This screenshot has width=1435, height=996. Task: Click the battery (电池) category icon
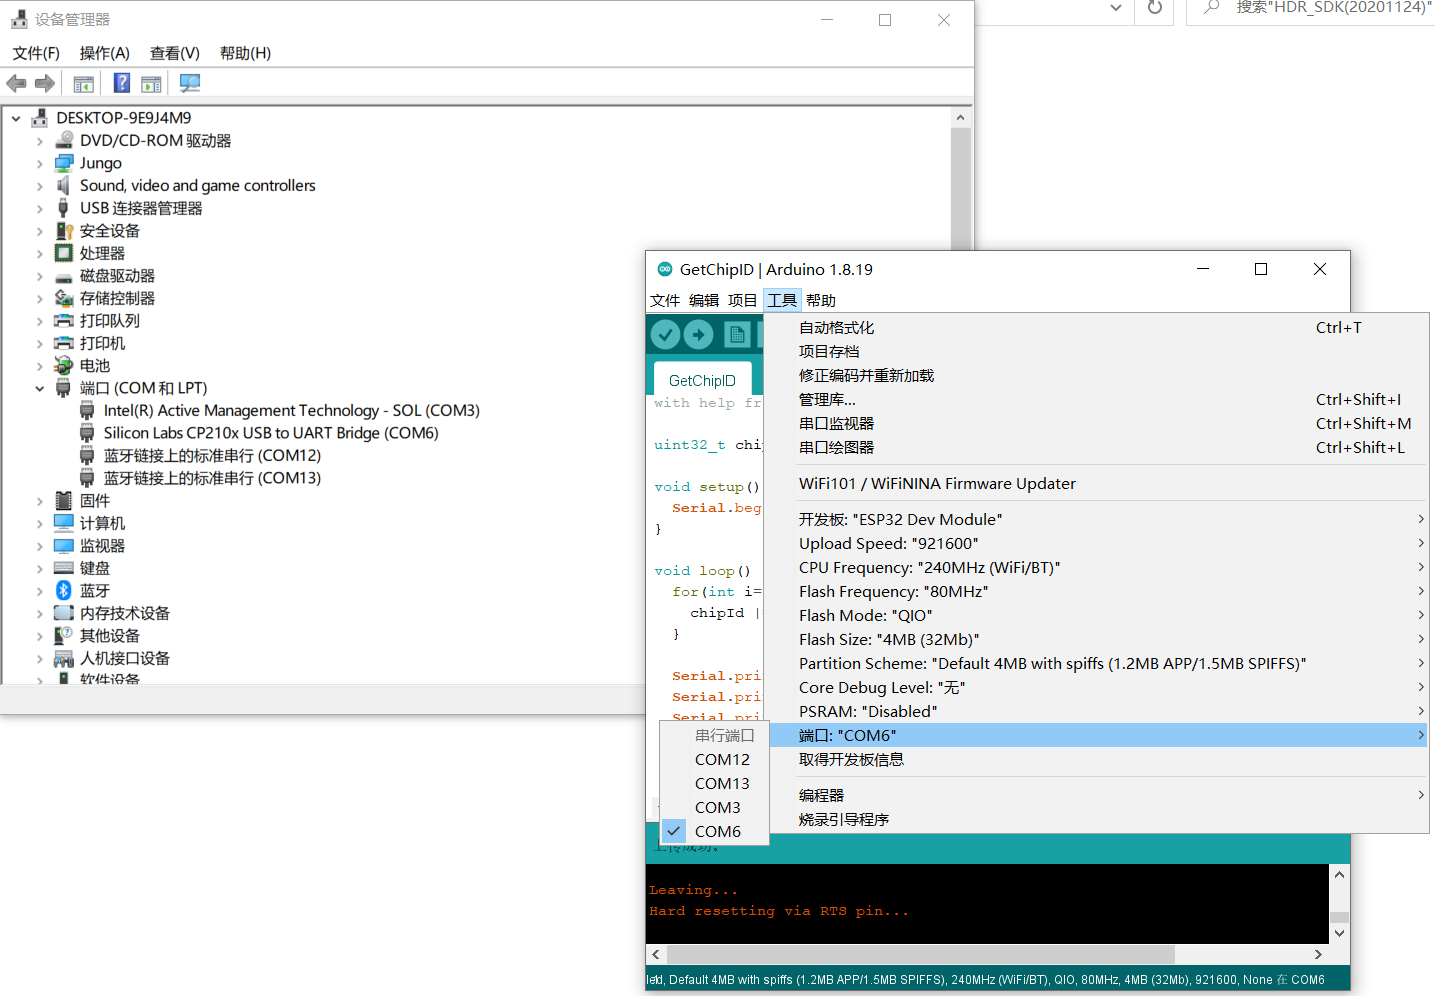click(64, 366)
